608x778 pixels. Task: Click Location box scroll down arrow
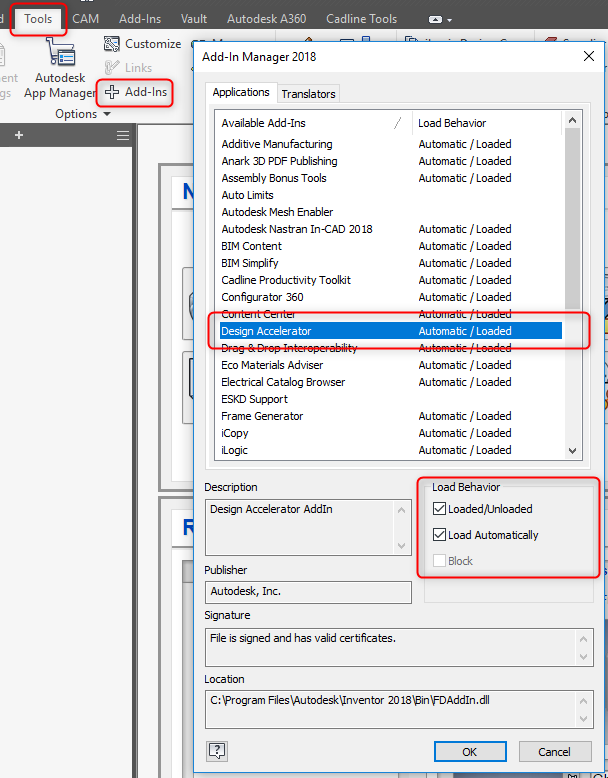point(584,718)
